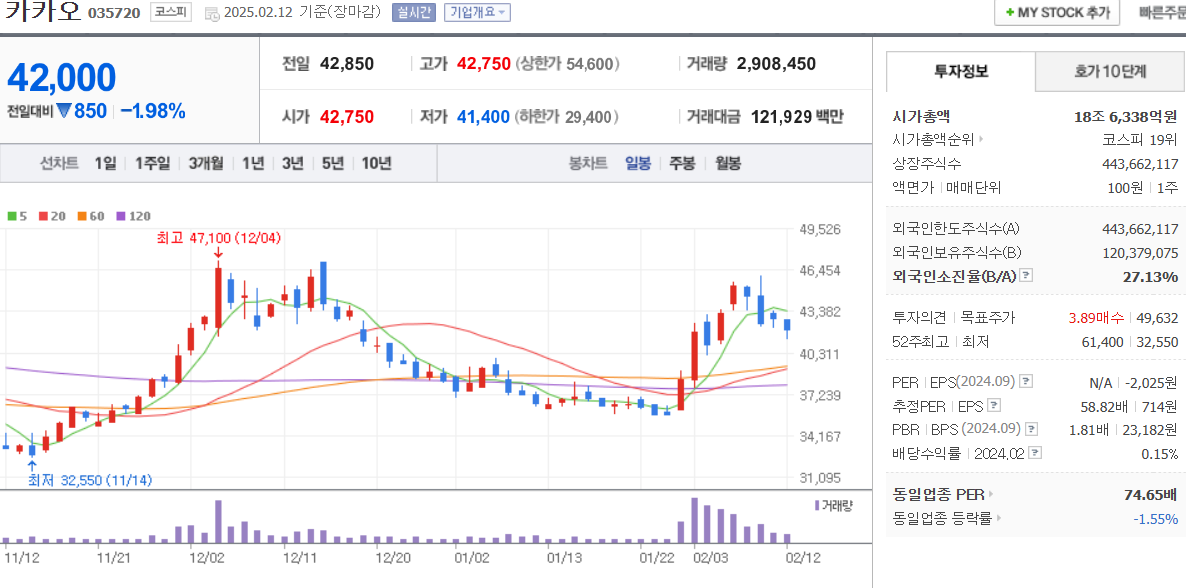
Task: Click the 최고 47,100 (12/04) high marker
Action: tap(218, 238)
